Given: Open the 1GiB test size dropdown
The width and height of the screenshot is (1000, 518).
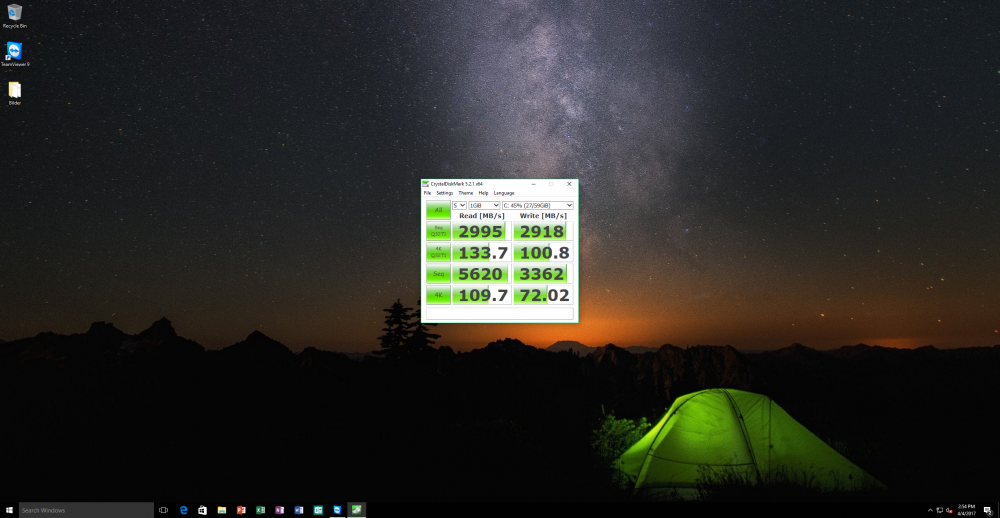Looking at the screenshot, I should click(x=484, y=205).
